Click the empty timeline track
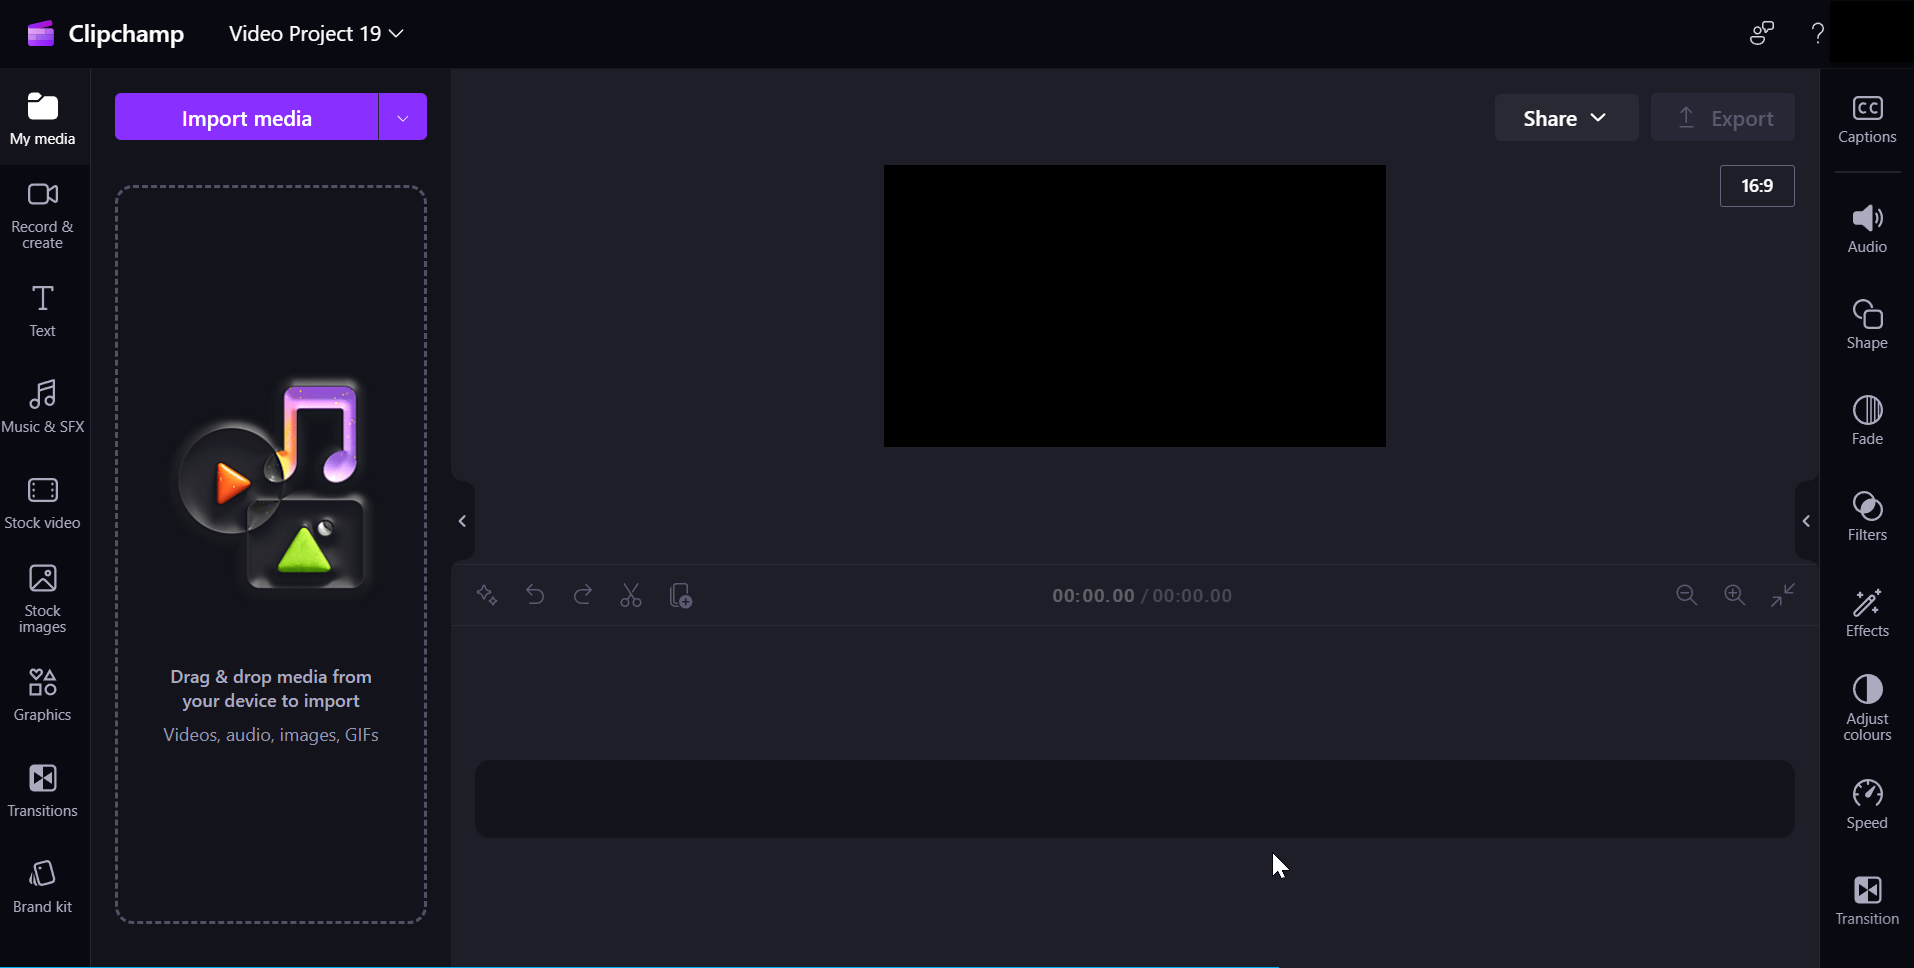 1135,799
